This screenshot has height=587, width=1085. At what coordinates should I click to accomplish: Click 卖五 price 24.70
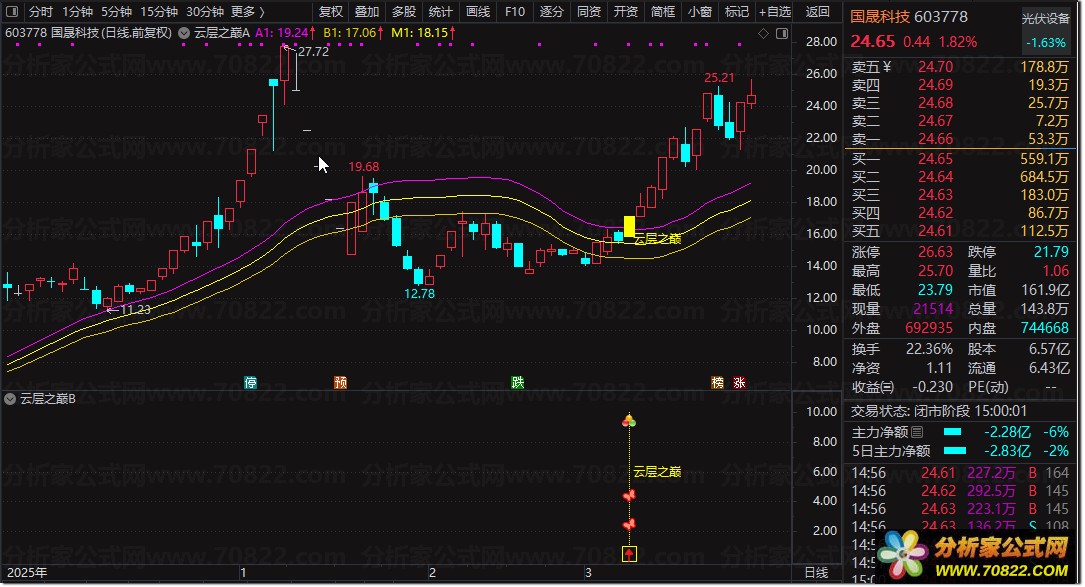[936, 67]
